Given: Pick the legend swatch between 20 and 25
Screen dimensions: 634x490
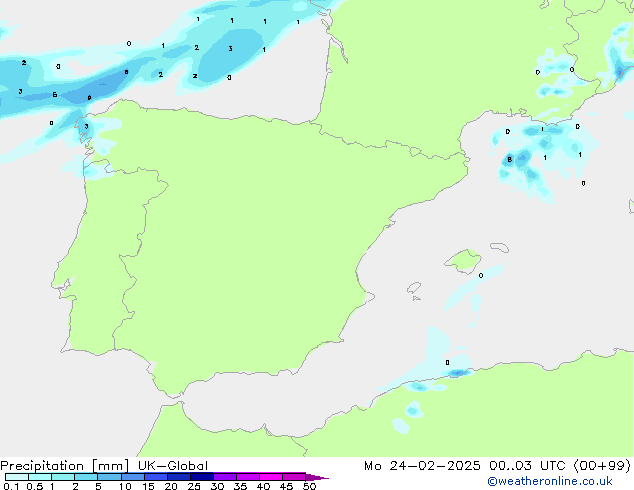Looking at the screenshot, I should tap(178, 477).
